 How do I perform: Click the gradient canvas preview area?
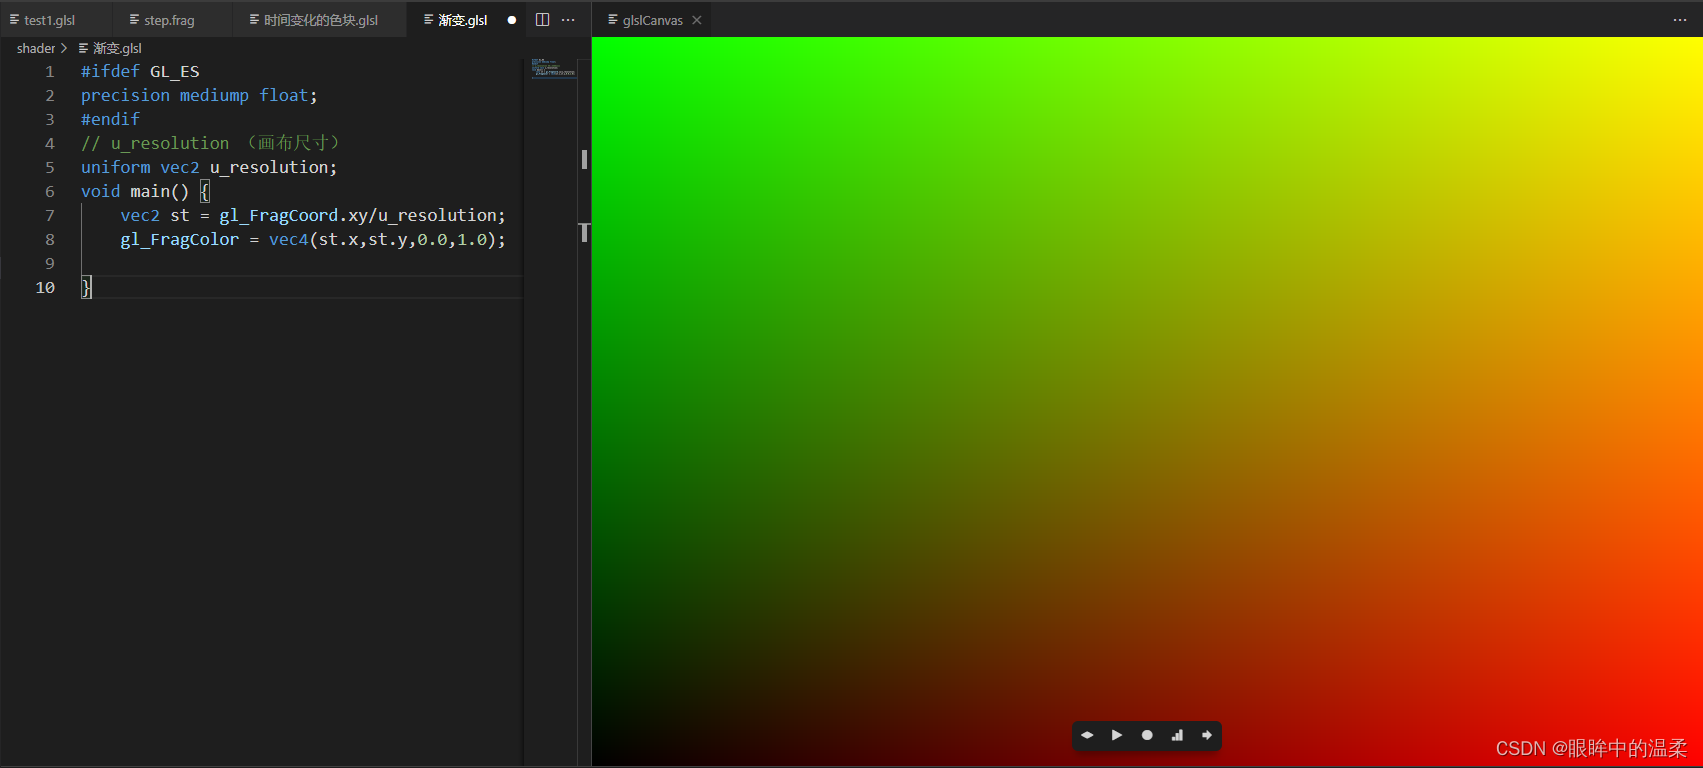[1147, 402]
